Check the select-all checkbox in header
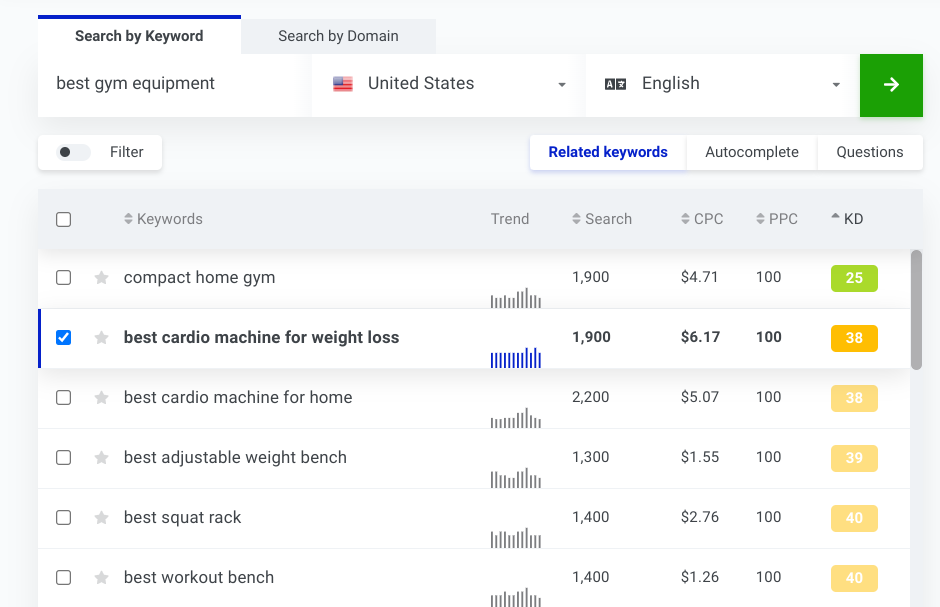Screen dimensions: 940x607 pos(64,219)
